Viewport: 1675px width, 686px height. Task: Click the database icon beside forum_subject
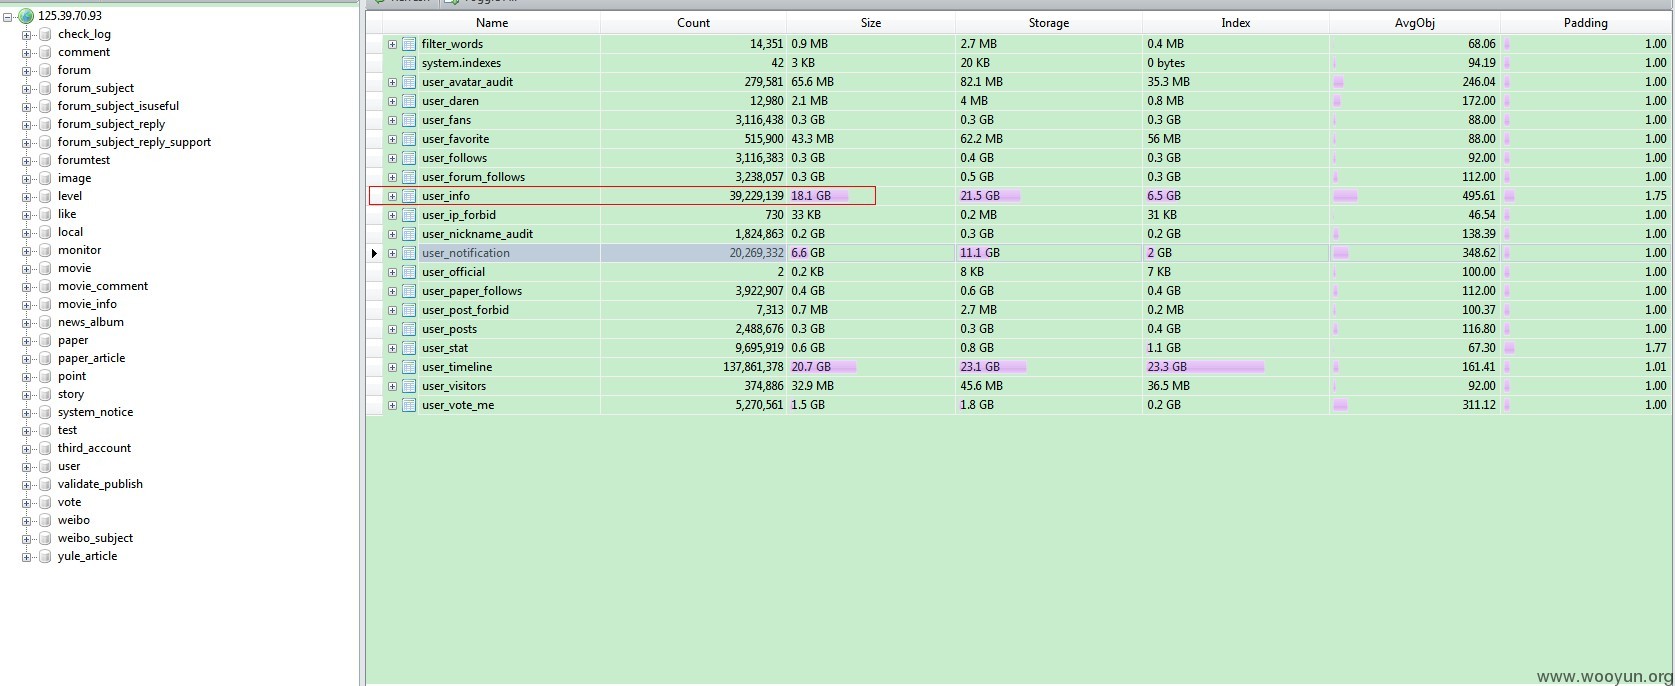[45, 88]
